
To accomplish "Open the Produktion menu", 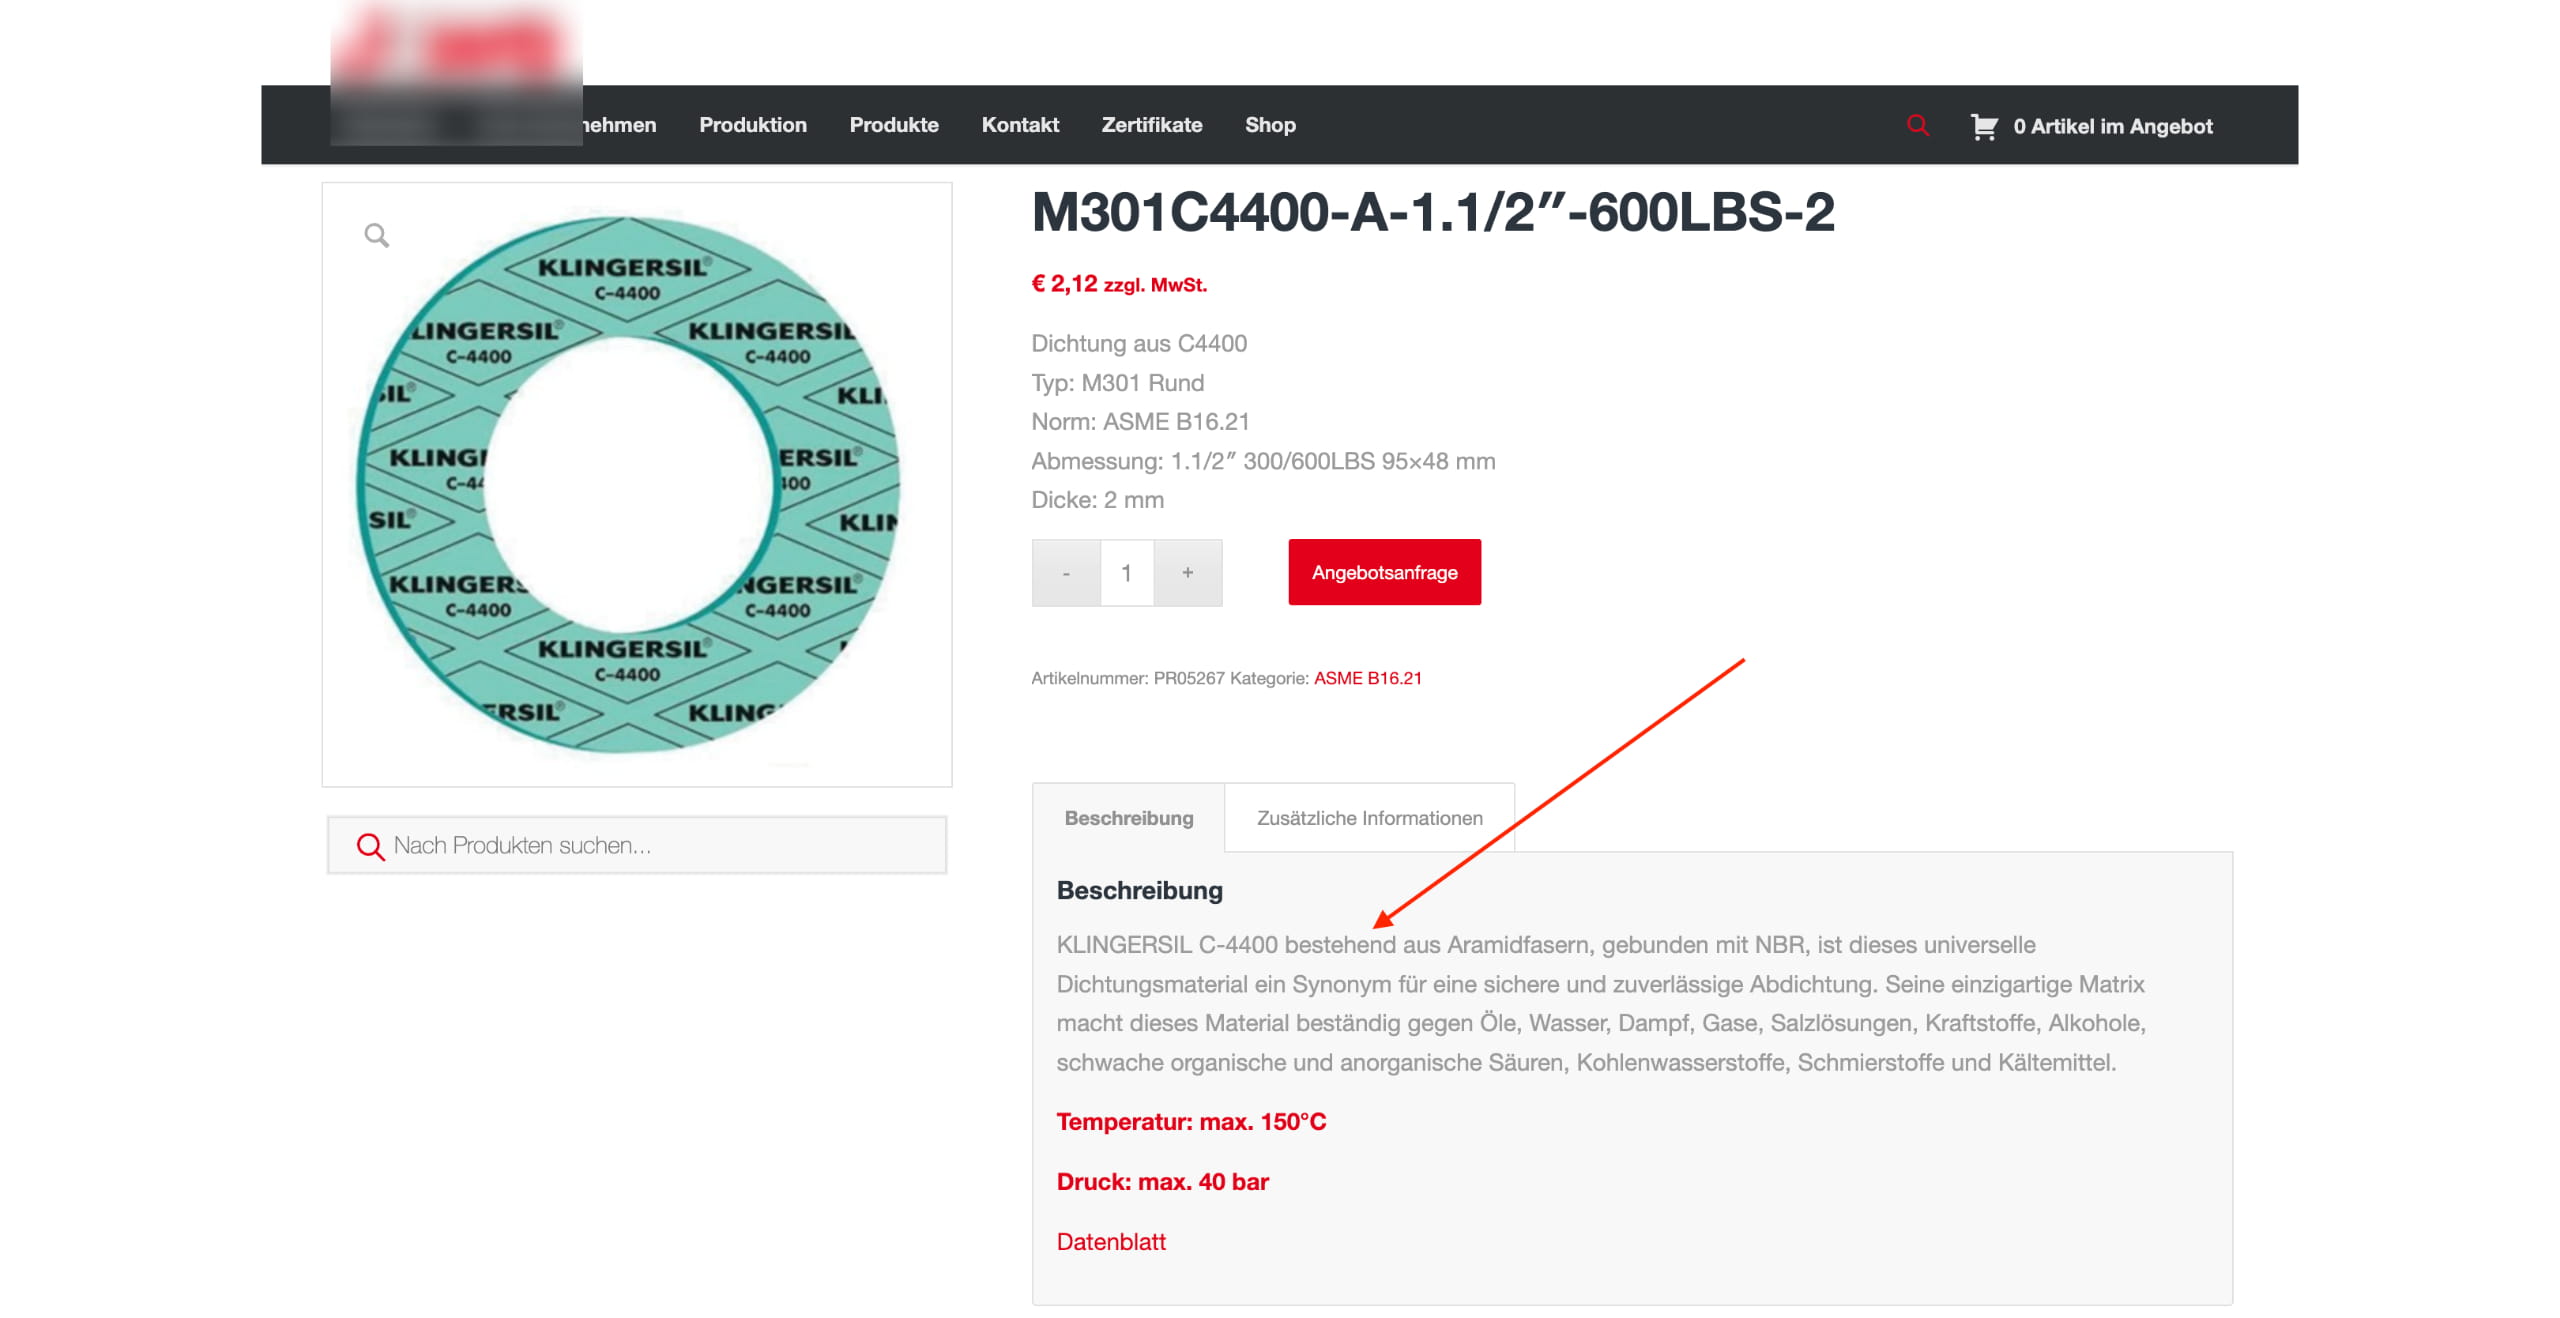I will coord(753,125).
